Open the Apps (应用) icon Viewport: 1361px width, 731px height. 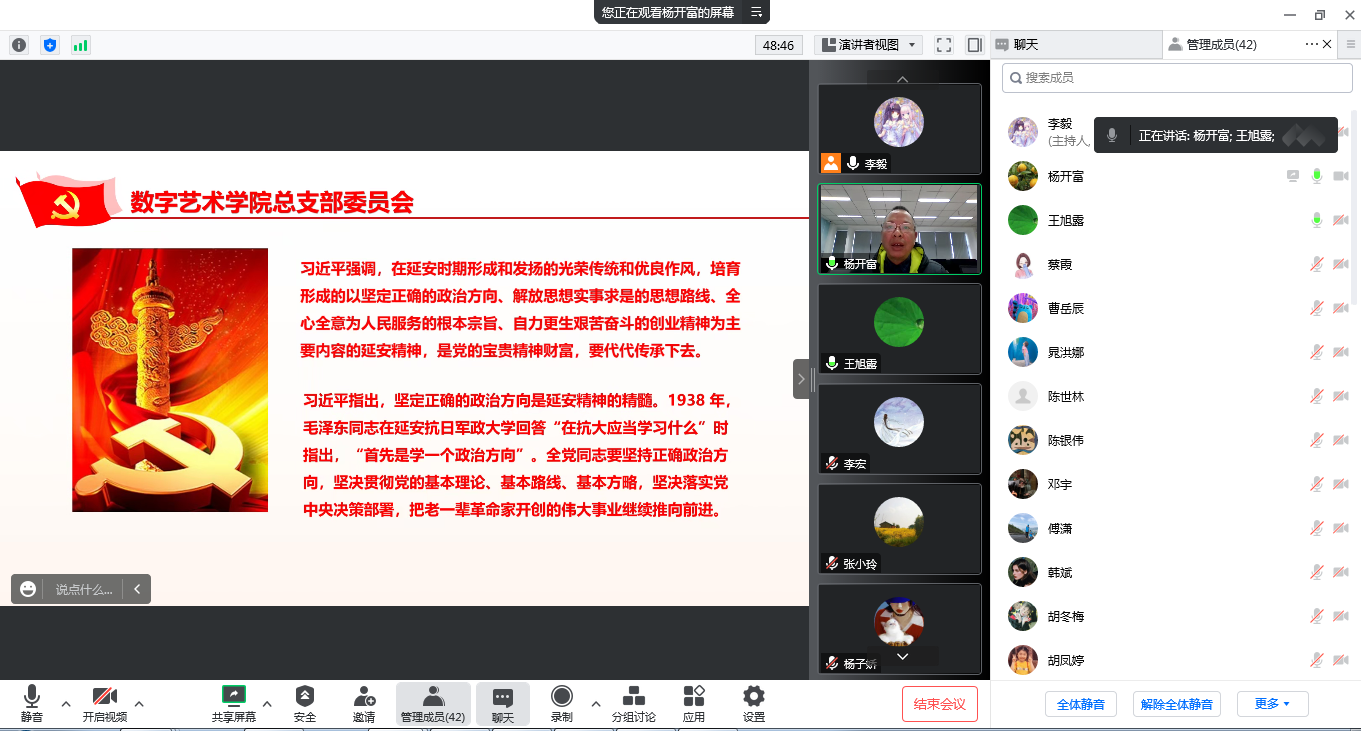pos(694,703)
